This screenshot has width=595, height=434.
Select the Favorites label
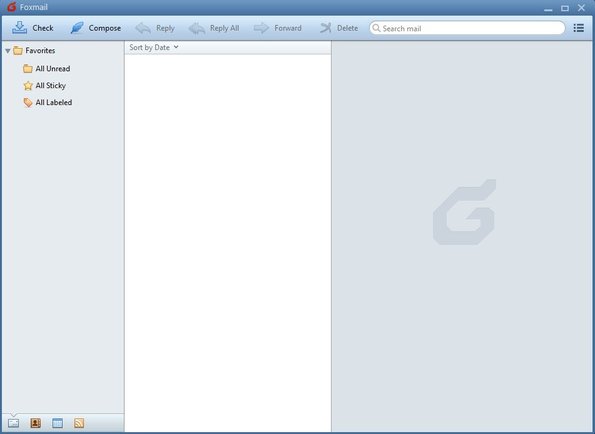point(40,50)
